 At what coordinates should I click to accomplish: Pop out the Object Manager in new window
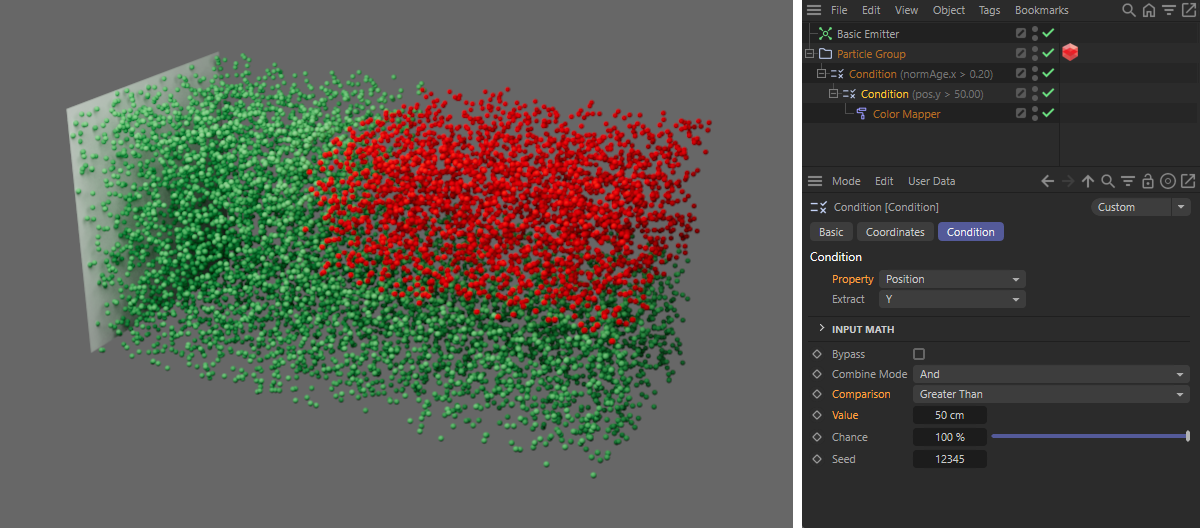pyautogui.click(x=1187, y=10)
